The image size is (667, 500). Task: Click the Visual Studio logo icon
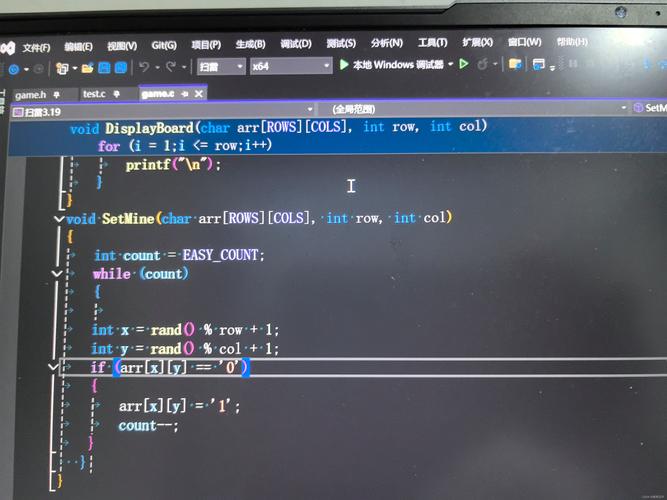pos(8,49)
